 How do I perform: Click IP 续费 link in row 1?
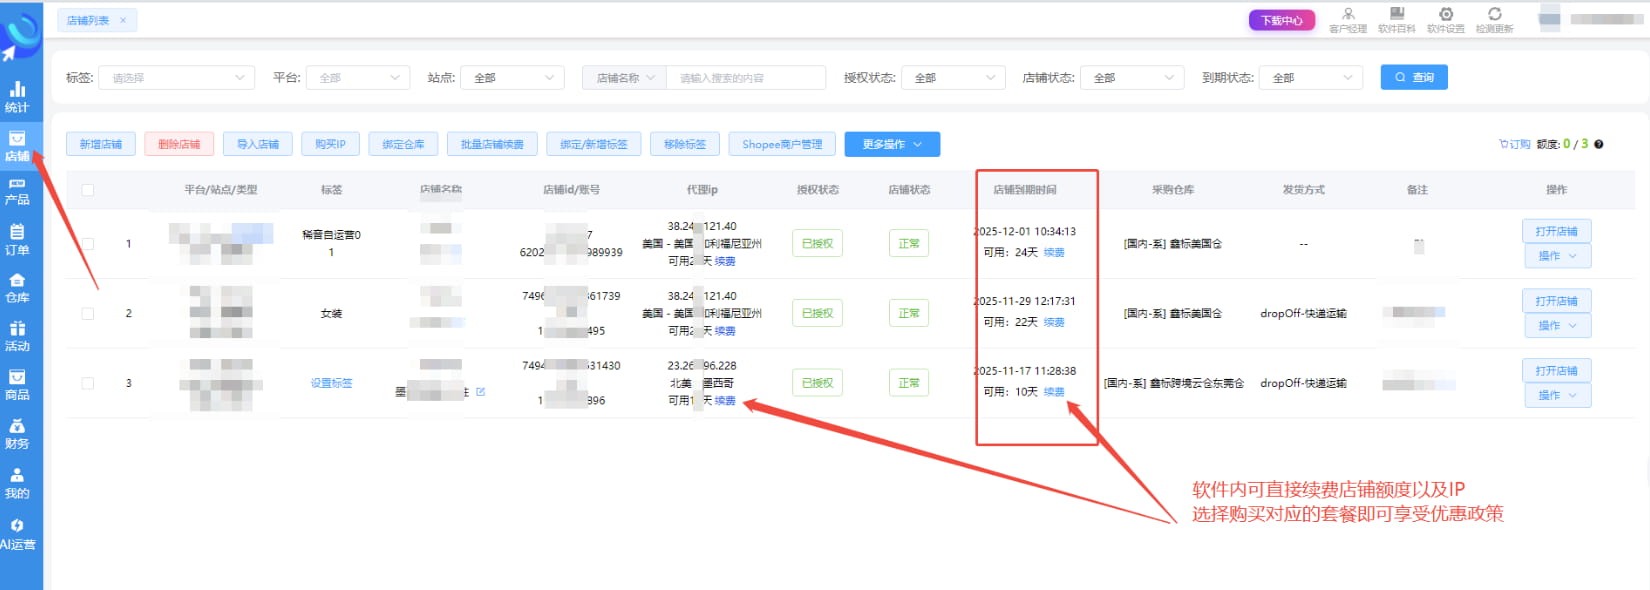coord(725,261)
